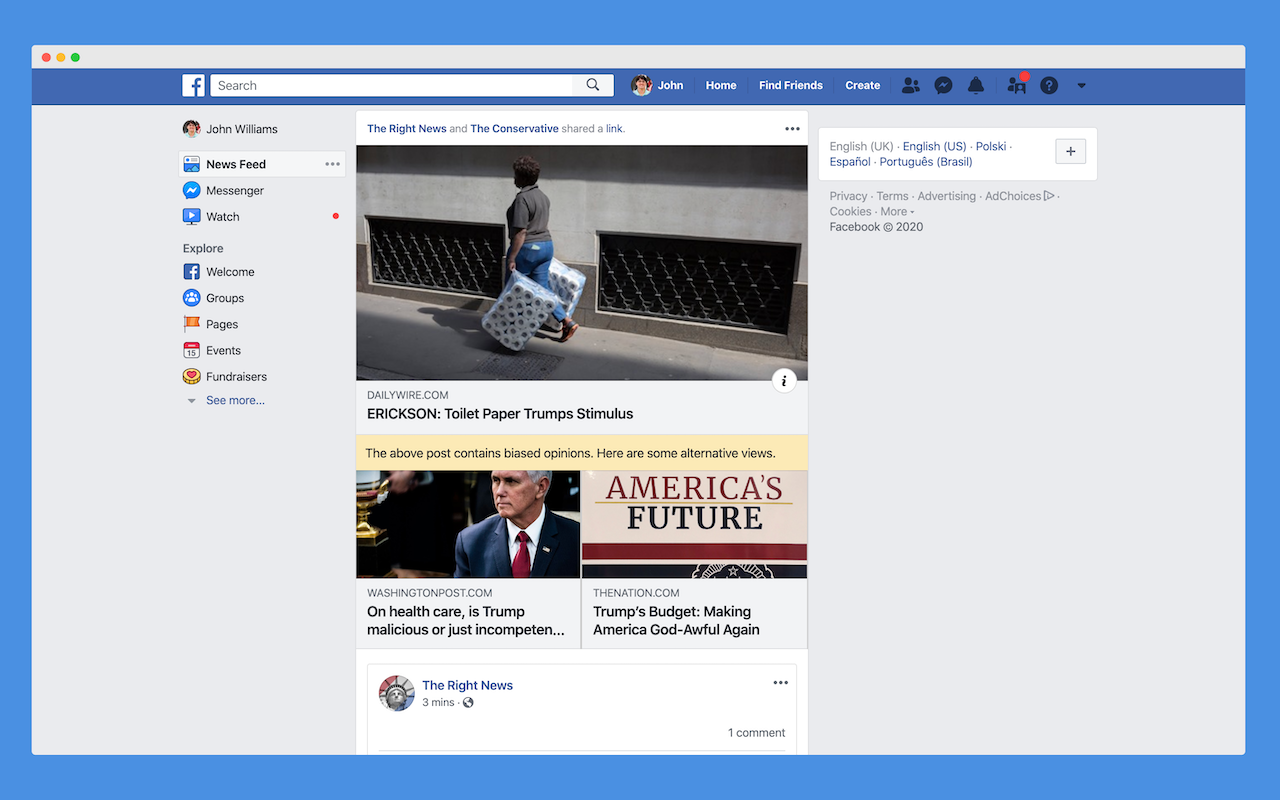Open options menu for shared link post
The width and height of the screenshot is (1280, 800).
pyautogui.click(x=792, y=128)
